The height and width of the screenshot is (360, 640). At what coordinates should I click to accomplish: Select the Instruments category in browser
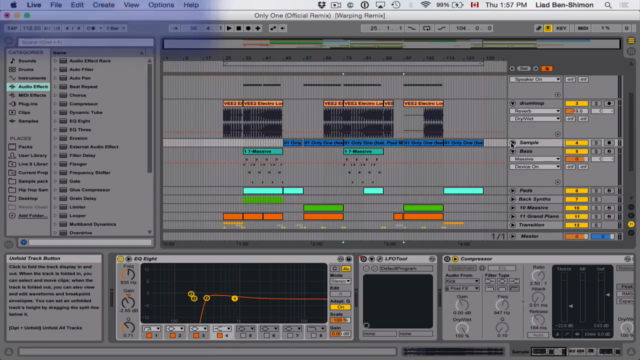point(32,78)
